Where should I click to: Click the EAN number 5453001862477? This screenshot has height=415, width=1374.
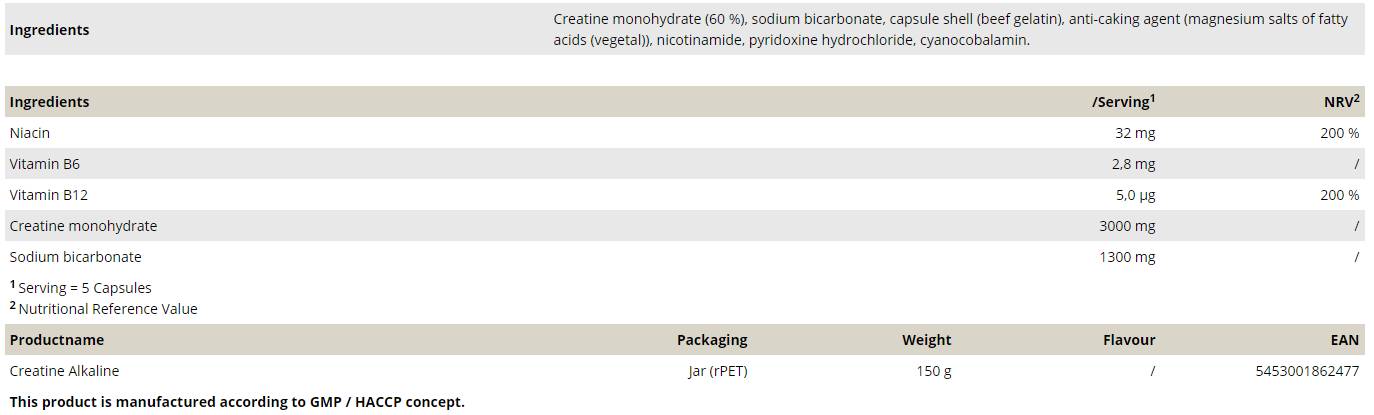1306,371
